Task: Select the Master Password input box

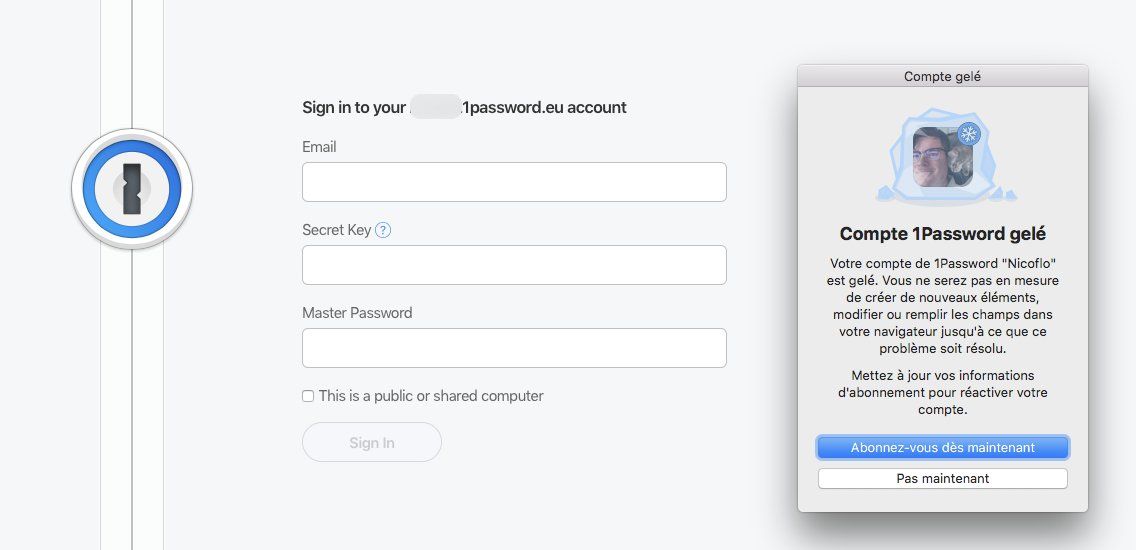Action: [x=514, y=348]
